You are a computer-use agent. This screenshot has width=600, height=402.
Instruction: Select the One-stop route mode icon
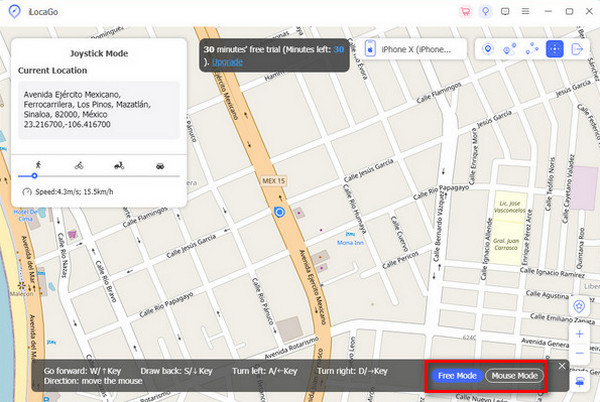[x=510, y=49]
